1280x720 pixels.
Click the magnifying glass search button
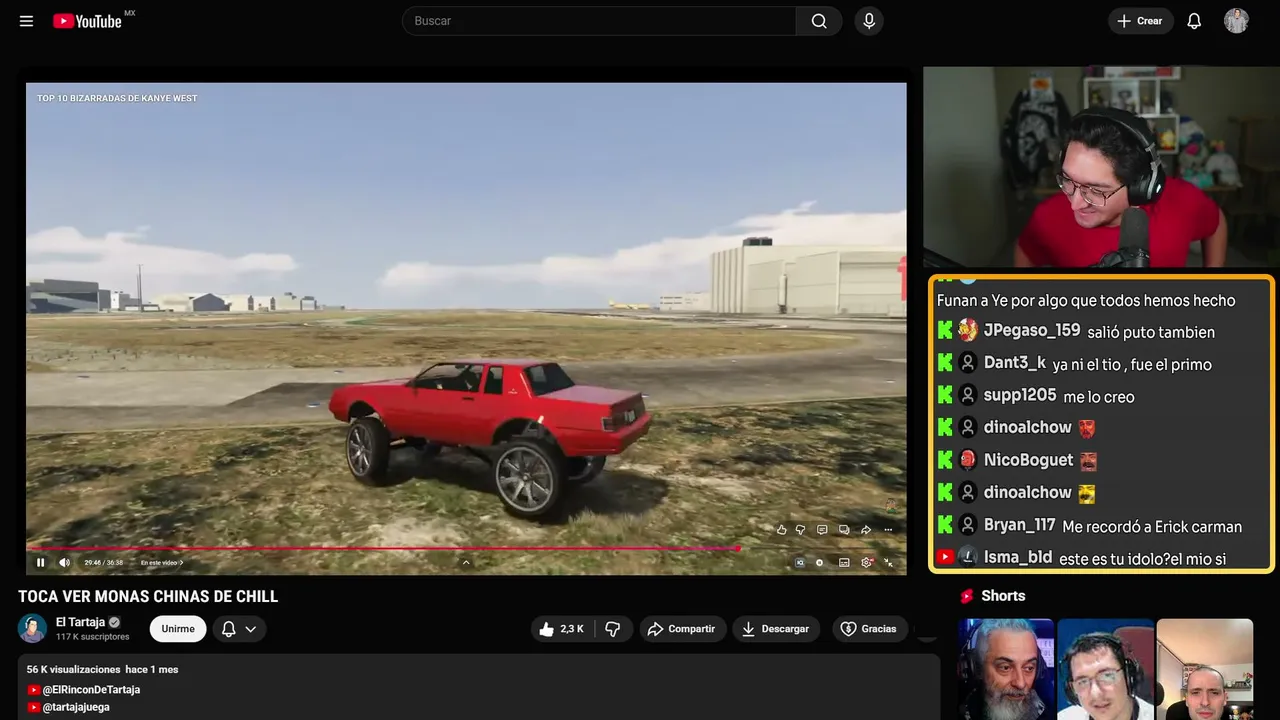[819, 21]
